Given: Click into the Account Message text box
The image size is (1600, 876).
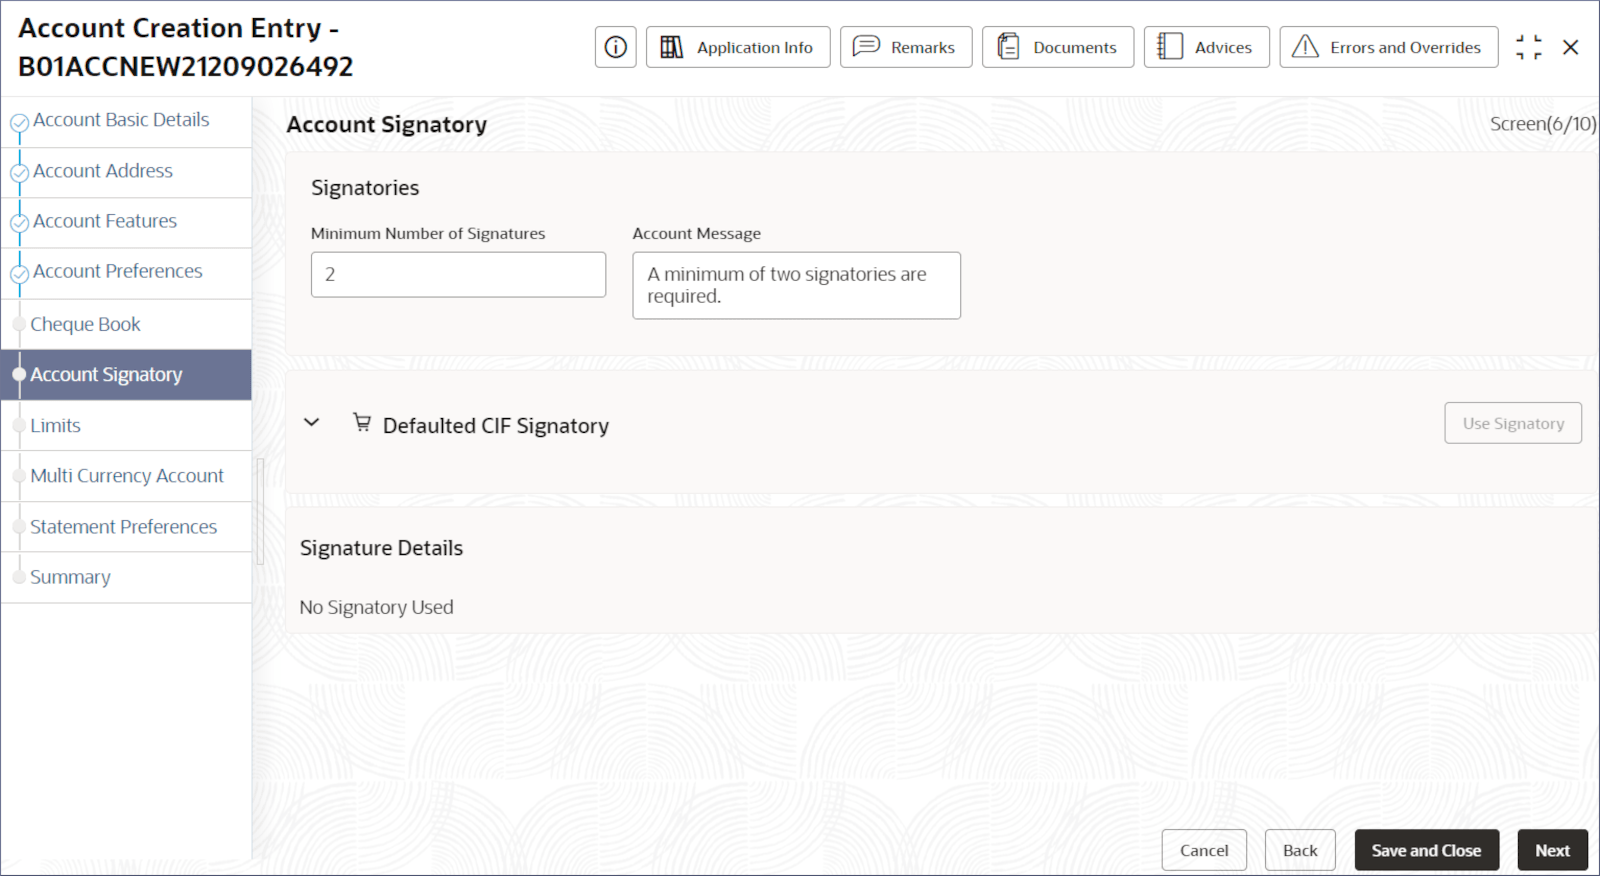Looking at the screenshot, I should [x=796, y=285].
